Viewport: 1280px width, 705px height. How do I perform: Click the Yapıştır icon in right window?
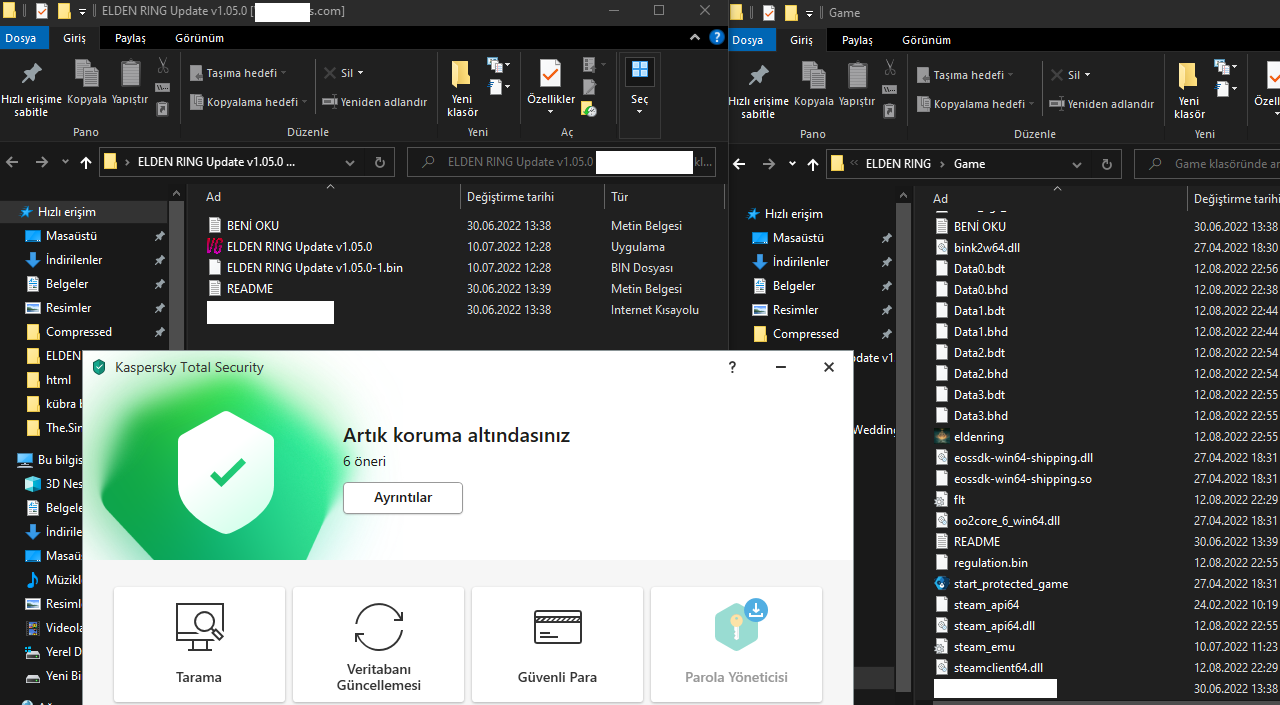[x=857, y=86]
